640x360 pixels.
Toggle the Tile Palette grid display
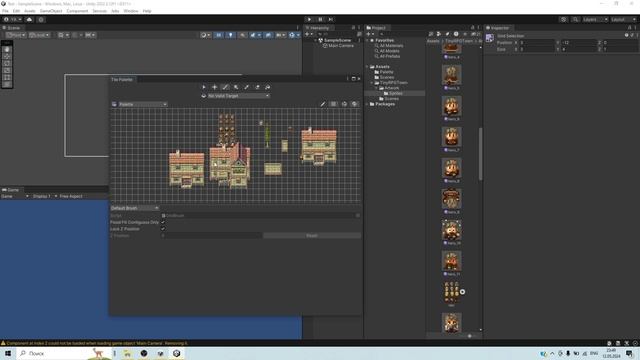click(x=333, y=104)
